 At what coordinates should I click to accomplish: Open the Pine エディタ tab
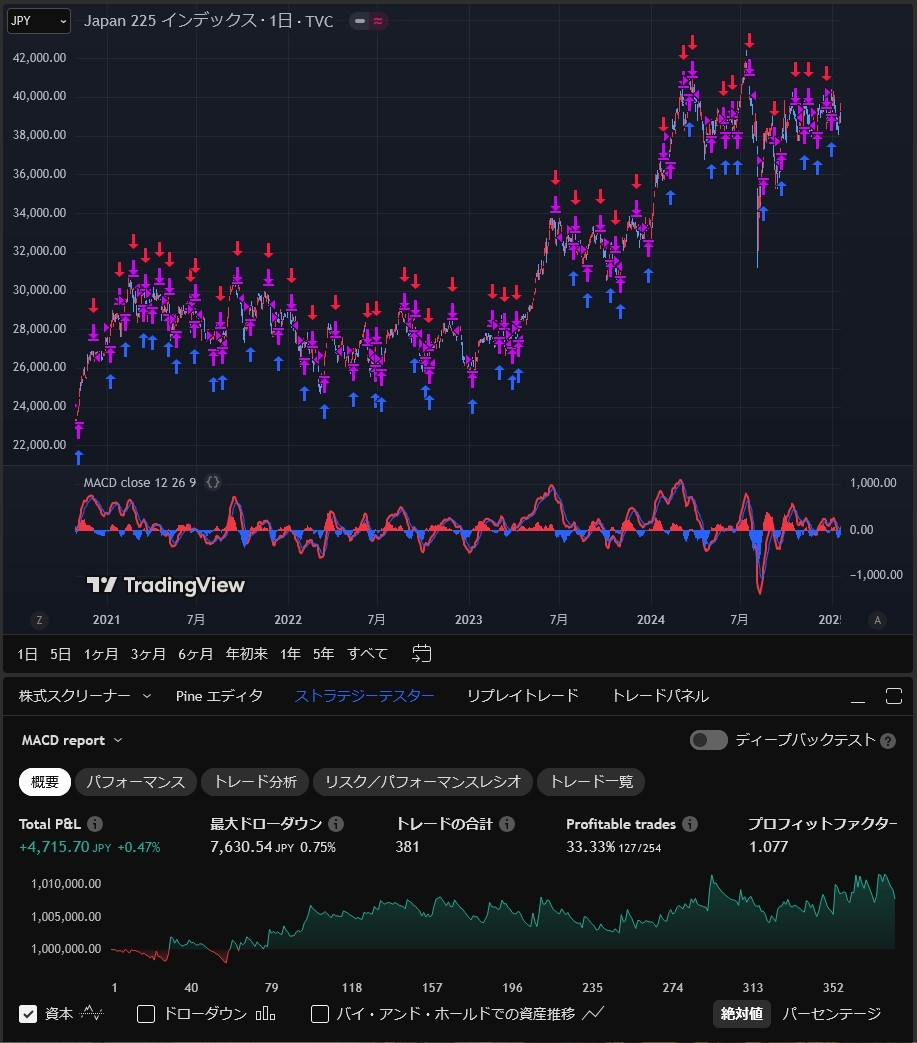tap(219, 695)
